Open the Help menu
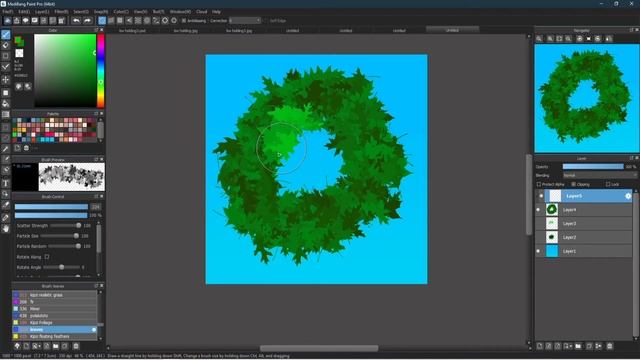Image resolution: width=640 pixels, height=360 pixels. click(216, 12)
